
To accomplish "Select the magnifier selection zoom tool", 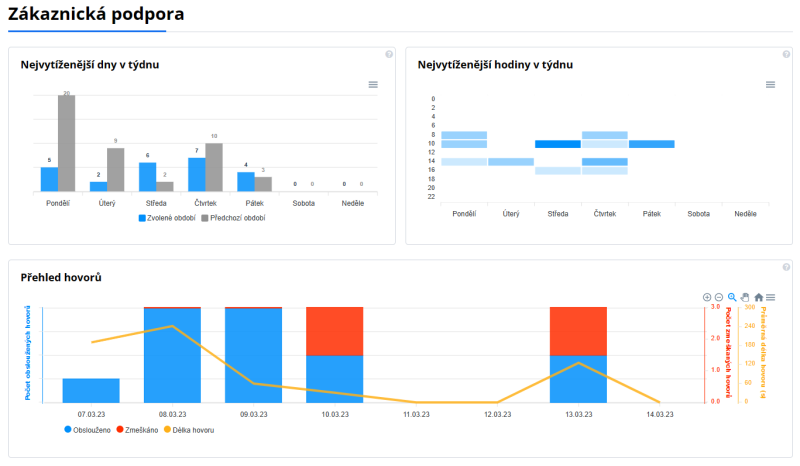I will (732, 297).
